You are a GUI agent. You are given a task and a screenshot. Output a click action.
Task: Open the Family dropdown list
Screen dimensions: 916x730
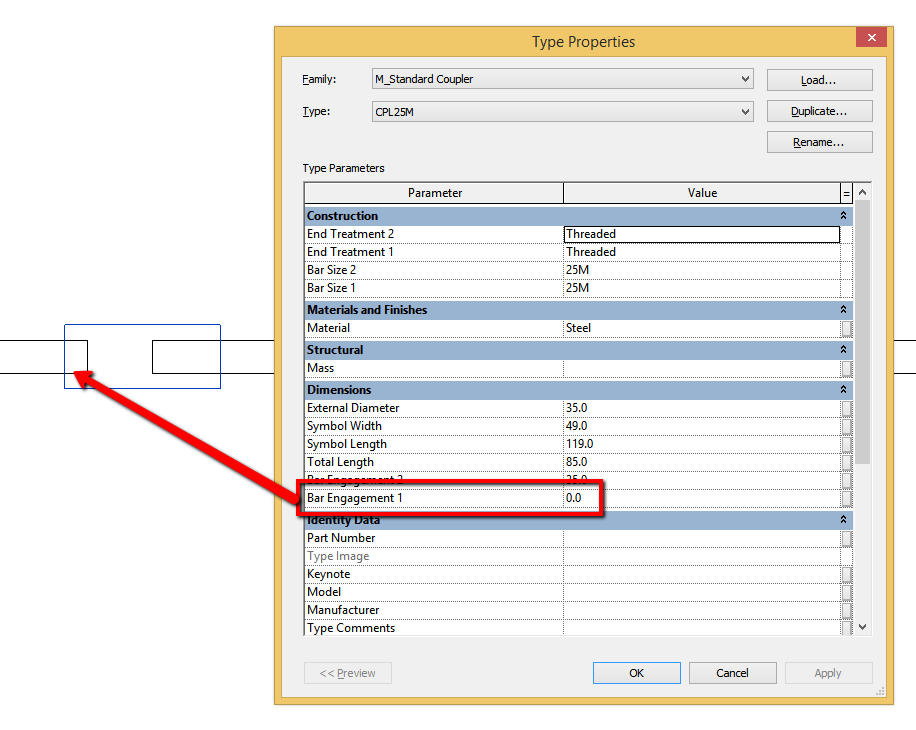pyautogui.click(x=746, y=78)
